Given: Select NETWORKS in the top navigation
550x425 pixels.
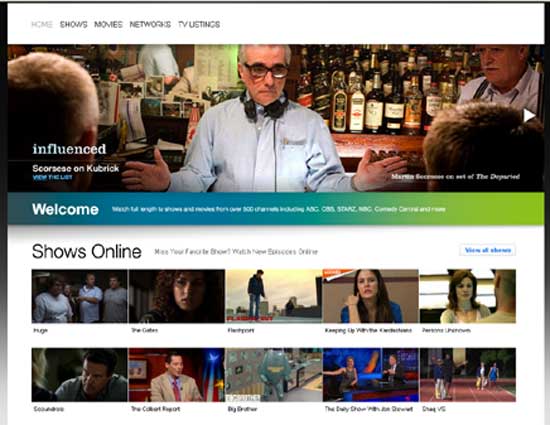Looking at the screenshot, I should (150, 25).
